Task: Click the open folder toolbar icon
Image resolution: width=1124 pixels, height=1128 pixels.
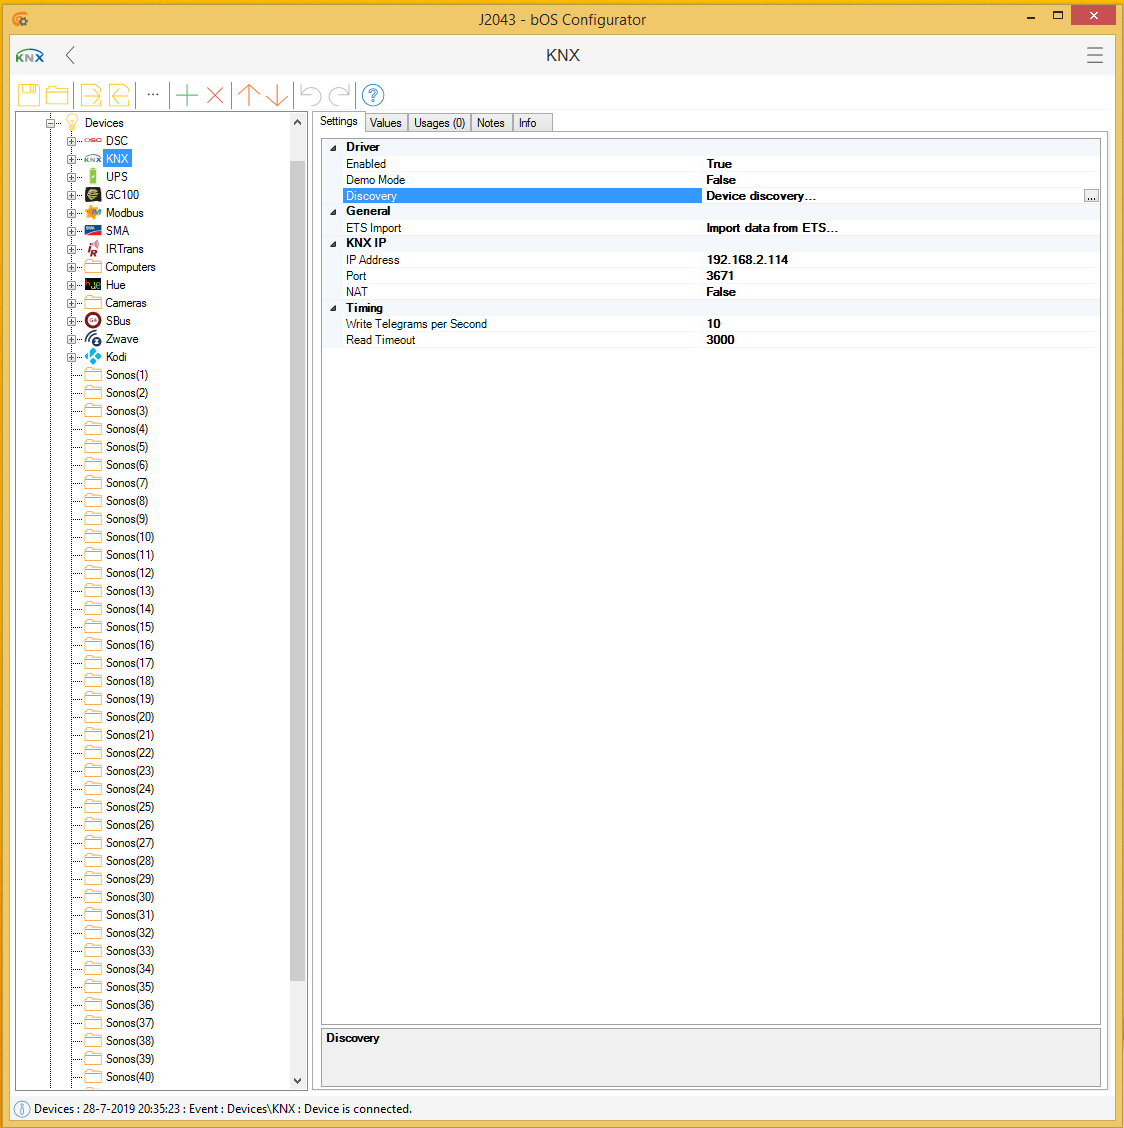Action: pyautogui.click(x=58, y=95)
